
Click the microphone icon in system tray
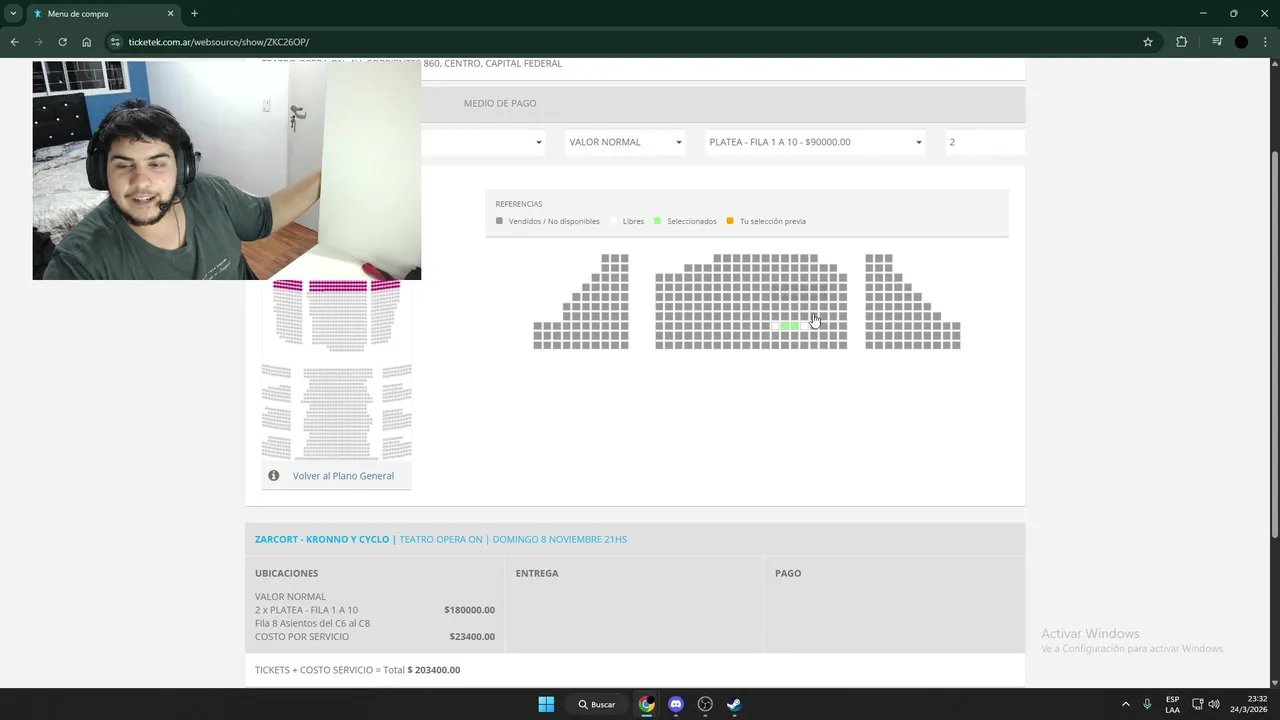click(x=1147, y=704)
